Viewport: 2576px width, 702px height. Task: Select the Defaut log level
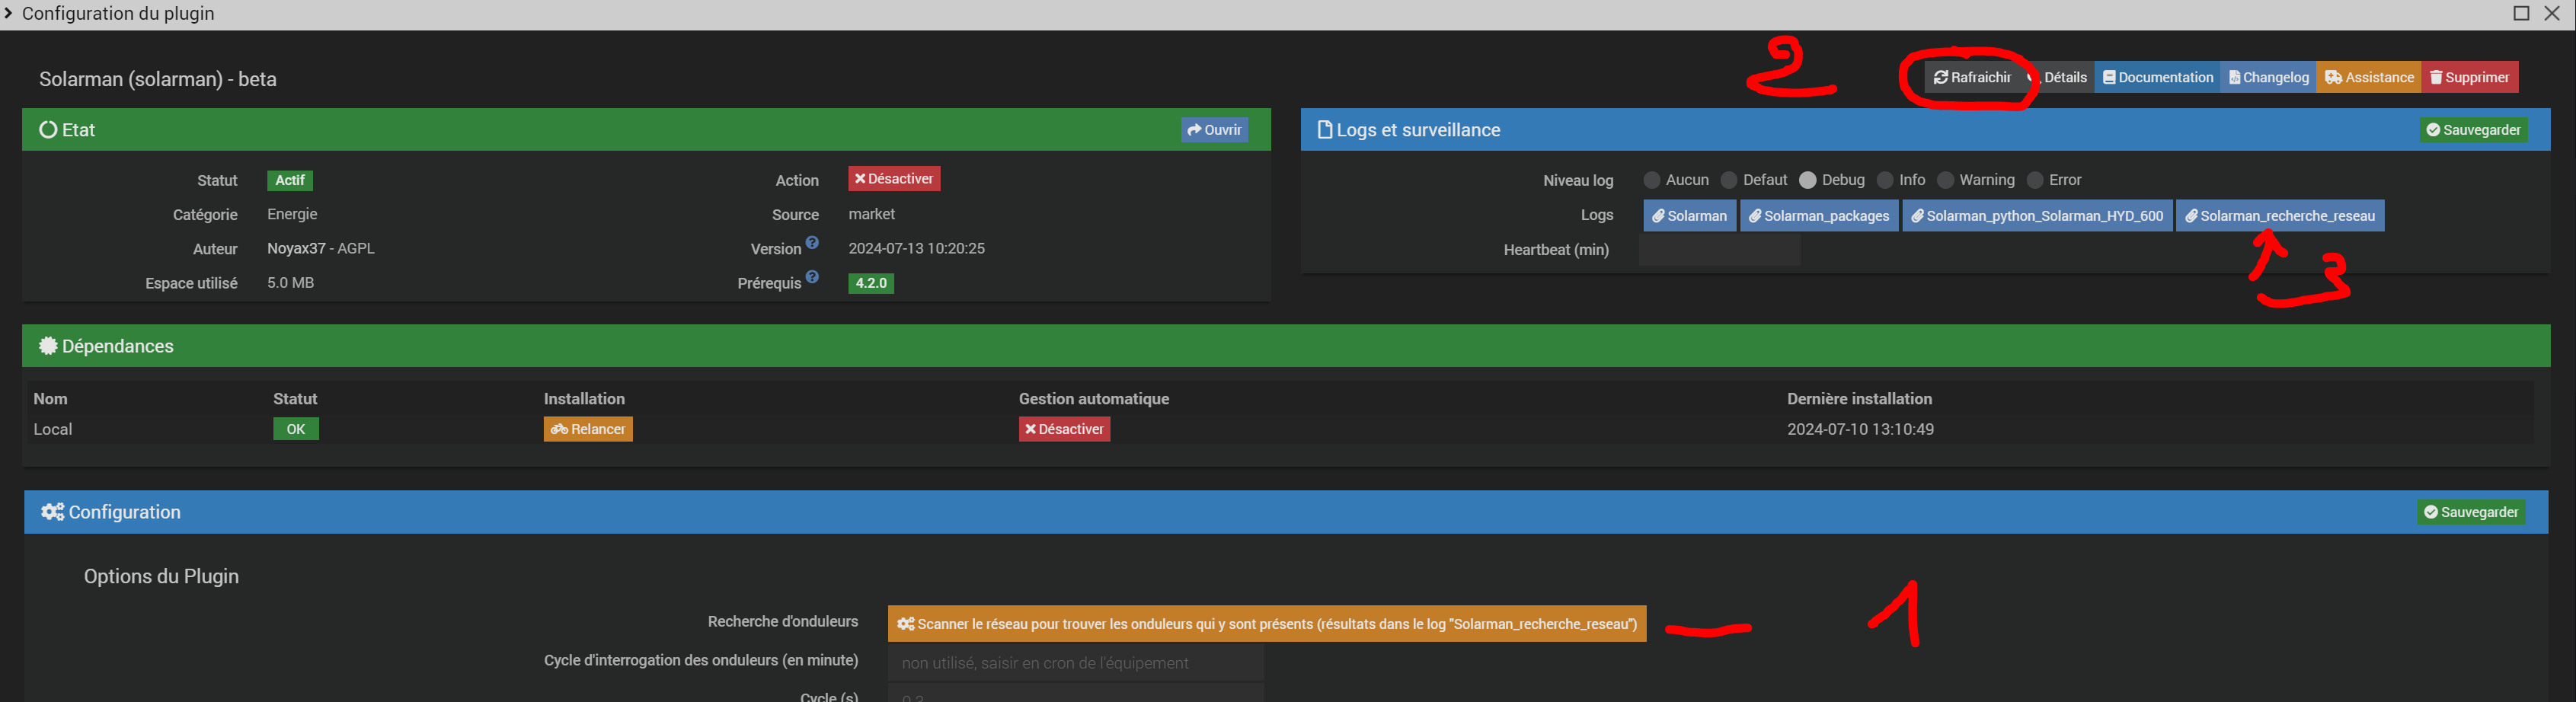pyautogui.click(x=1729, y=180)
